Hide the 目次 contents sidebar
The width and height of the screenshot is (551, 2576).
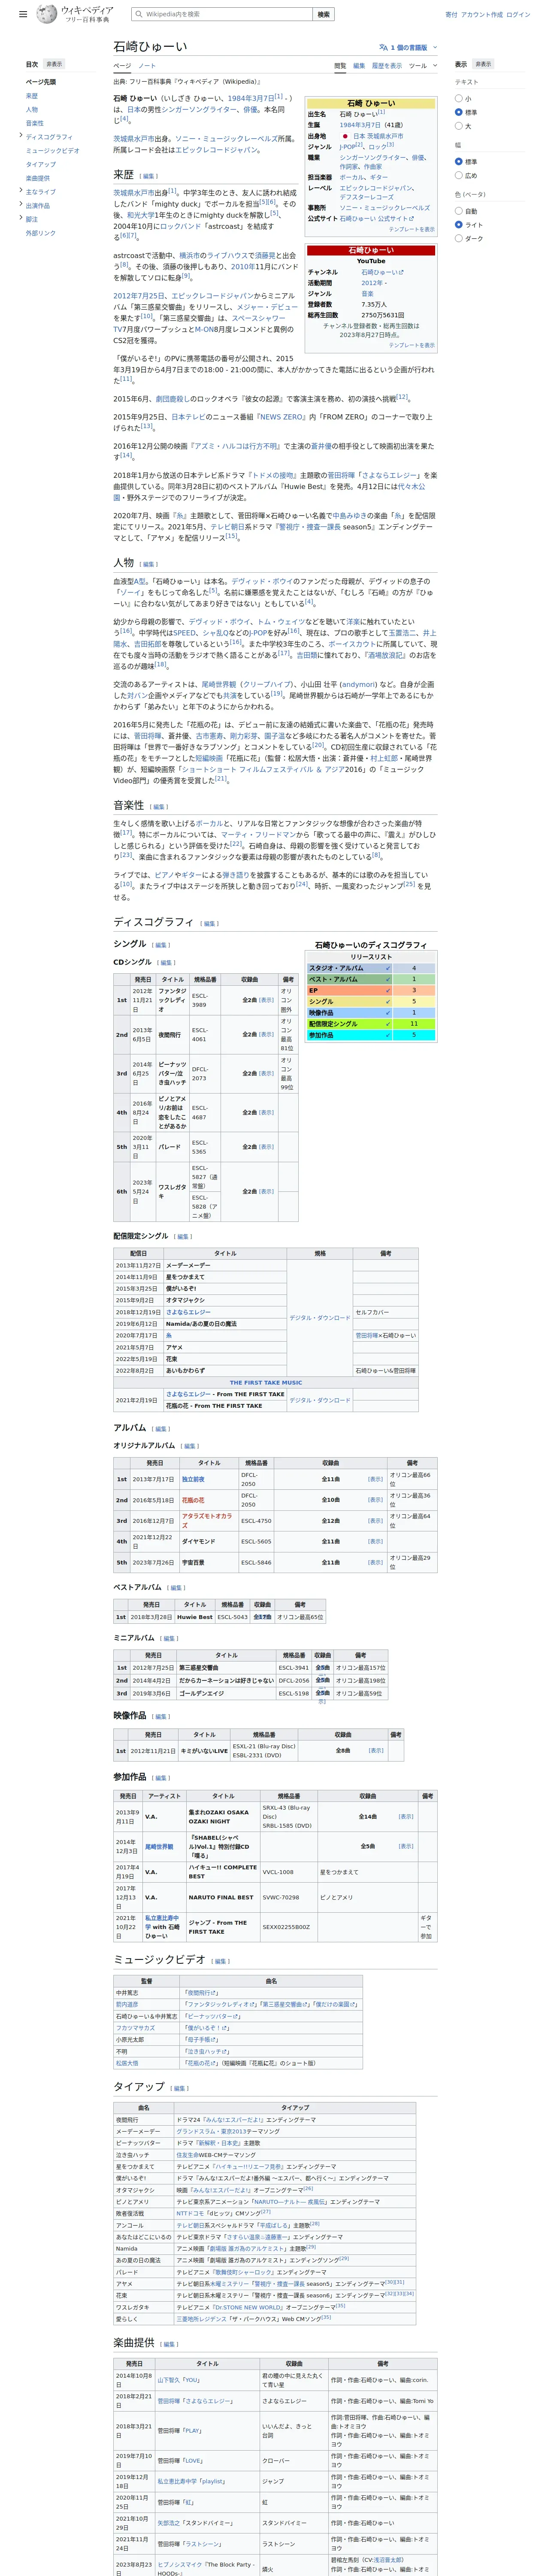click(x=54, y=64)
